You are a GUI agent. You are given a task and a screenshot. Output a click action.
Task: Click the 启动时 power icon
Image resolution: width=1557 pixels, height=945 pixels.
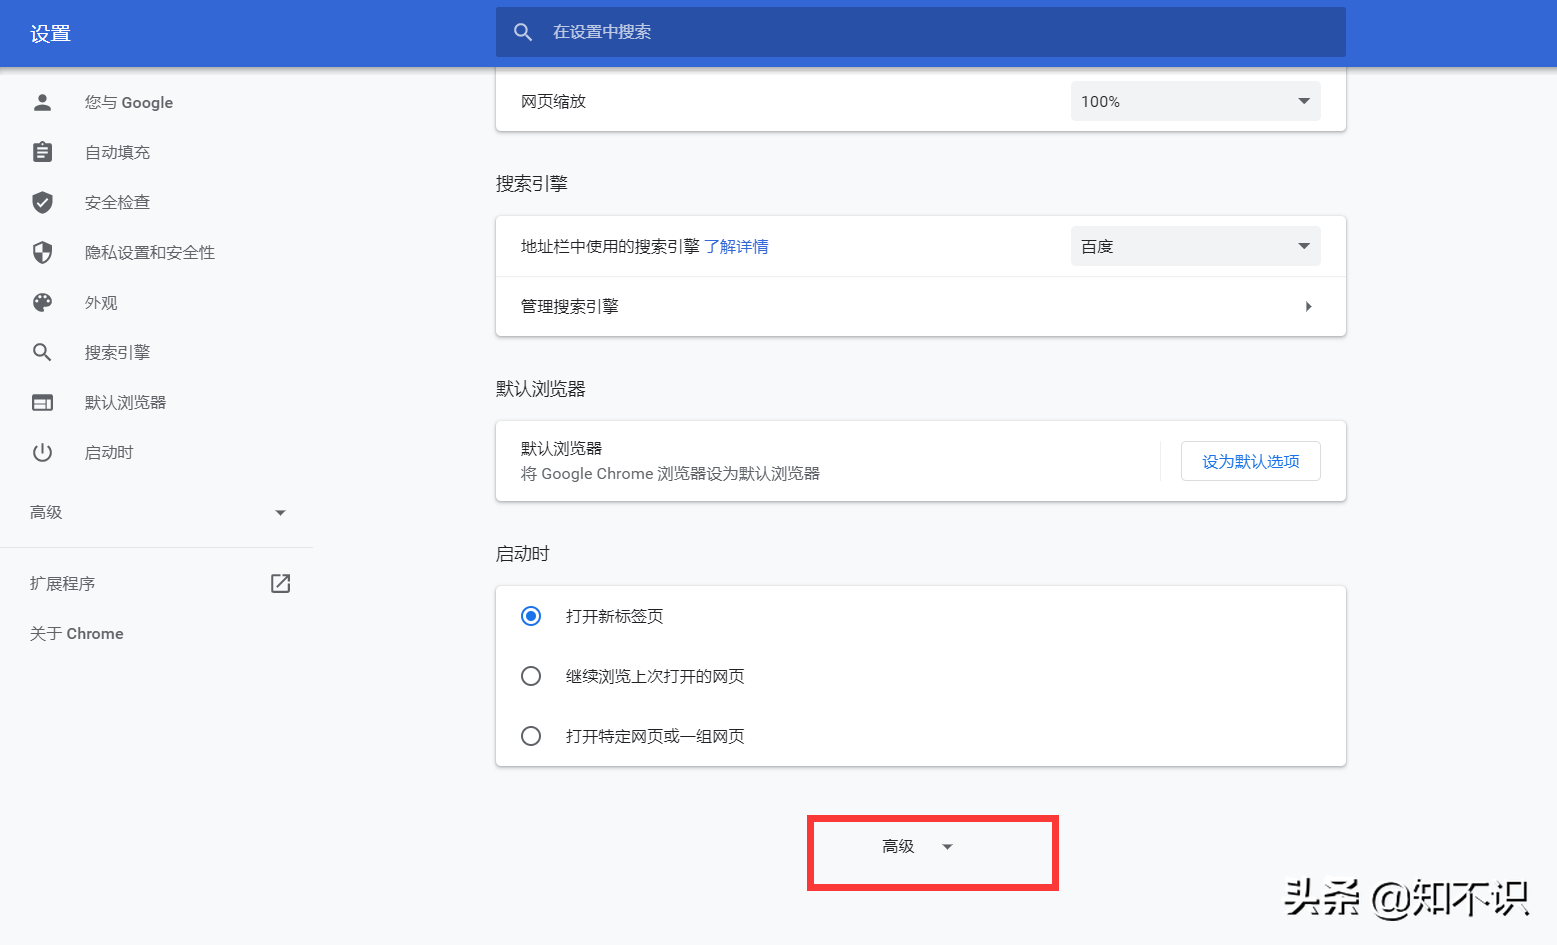click(x=42, y=451)
